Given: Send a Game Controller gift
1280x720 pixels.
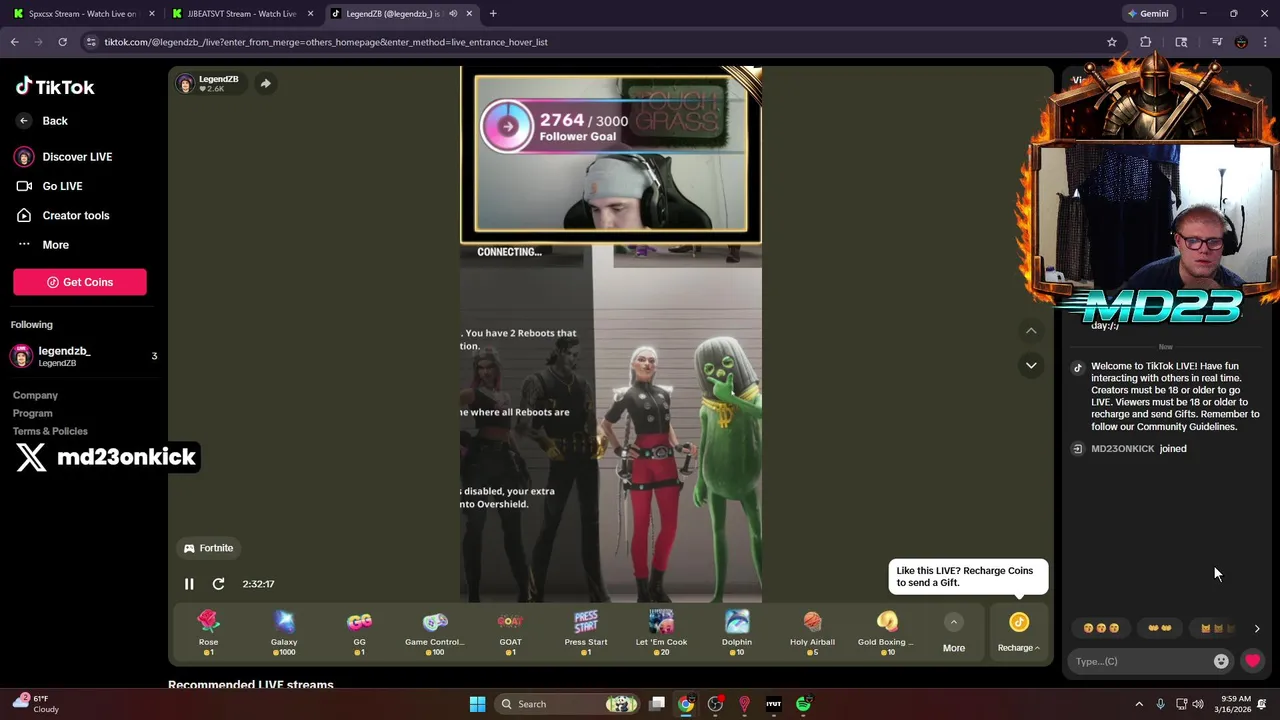Looking at the screenshot, I should tap(435, 633).
